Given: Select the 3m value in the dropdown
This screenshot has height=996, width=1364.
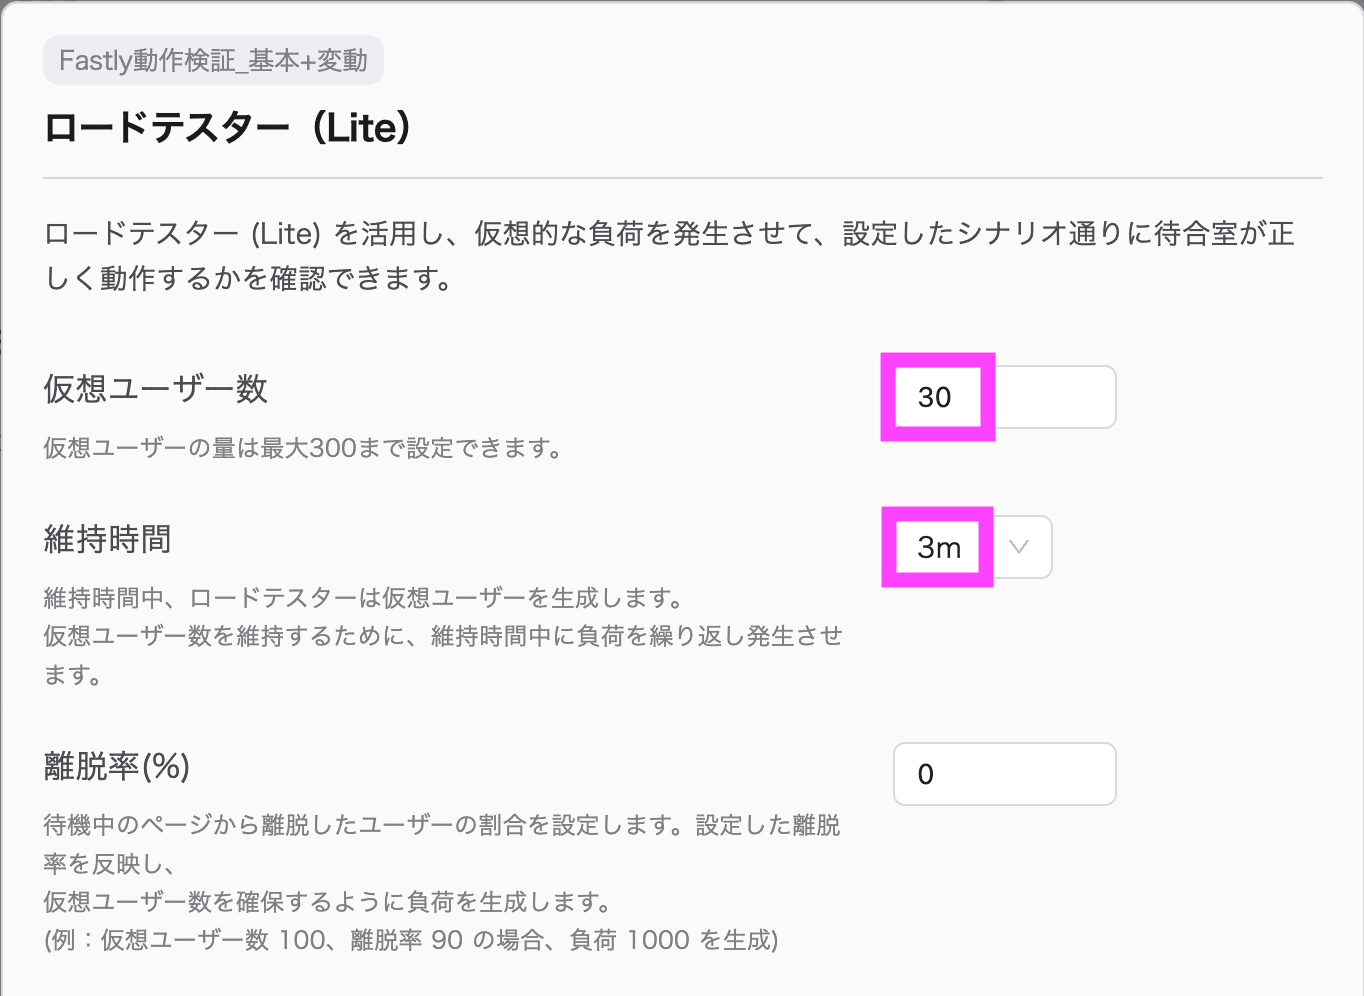Looking at the screenshot, I should tap(936, 547).
